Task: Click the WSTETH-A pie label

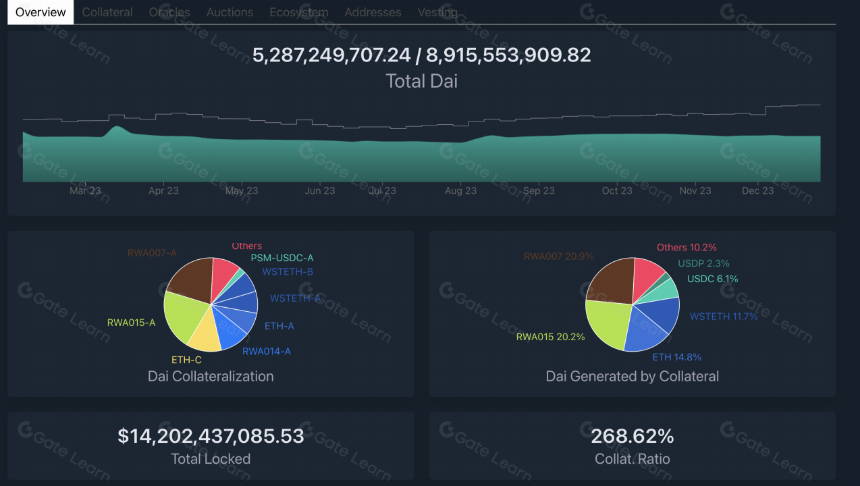Action: (295, 298)
